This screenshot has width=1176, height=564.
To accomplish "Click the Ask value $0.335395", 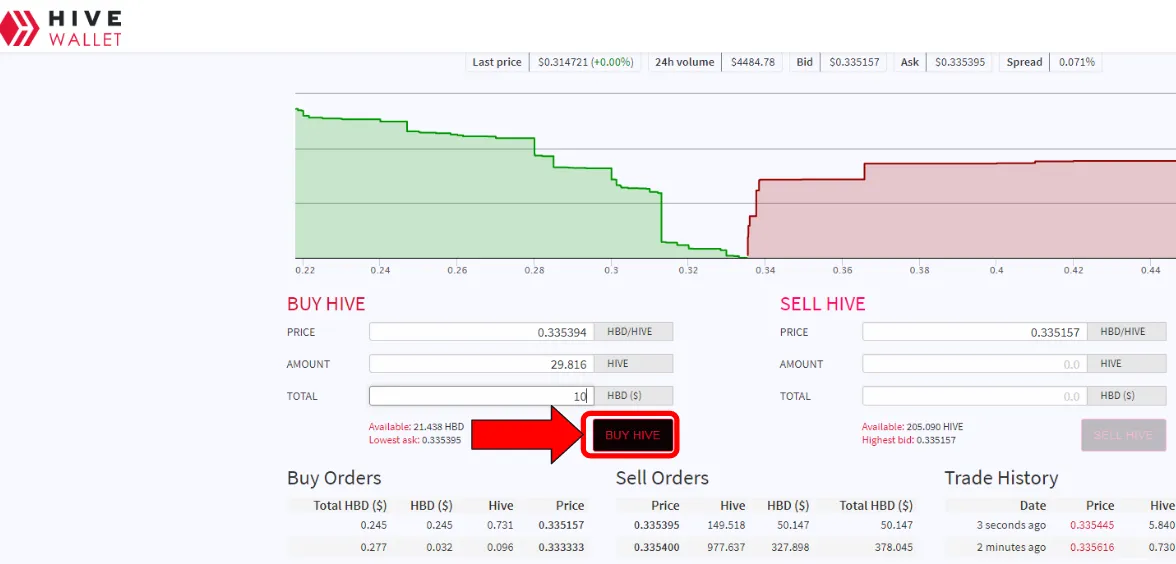I will click(x=959, y=62).
